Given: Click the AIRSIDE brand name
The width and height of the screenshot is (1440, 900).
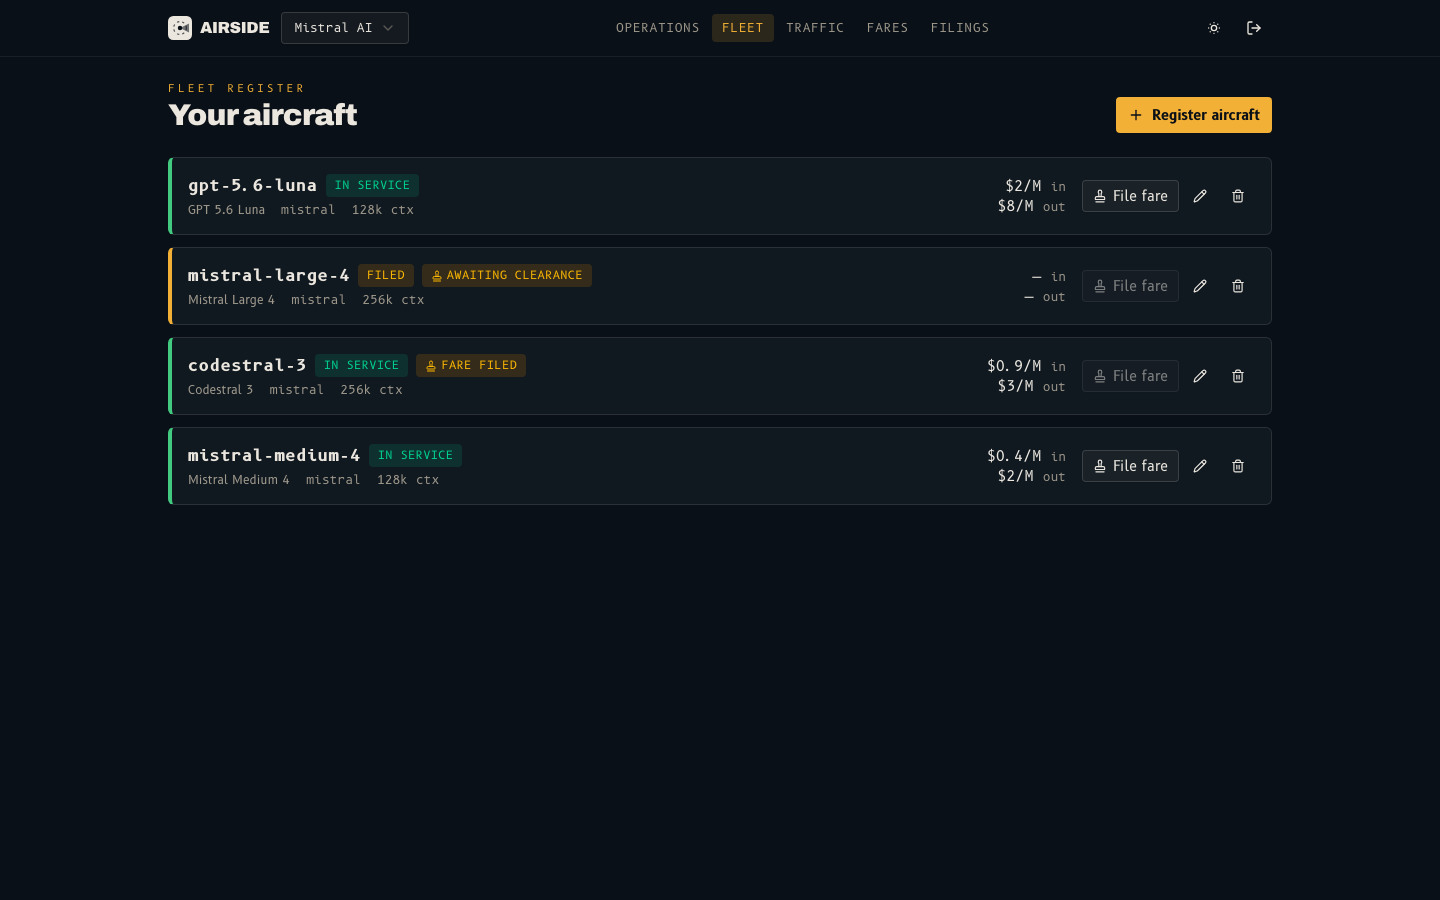Looking at the screenshot, I should 235,28.
